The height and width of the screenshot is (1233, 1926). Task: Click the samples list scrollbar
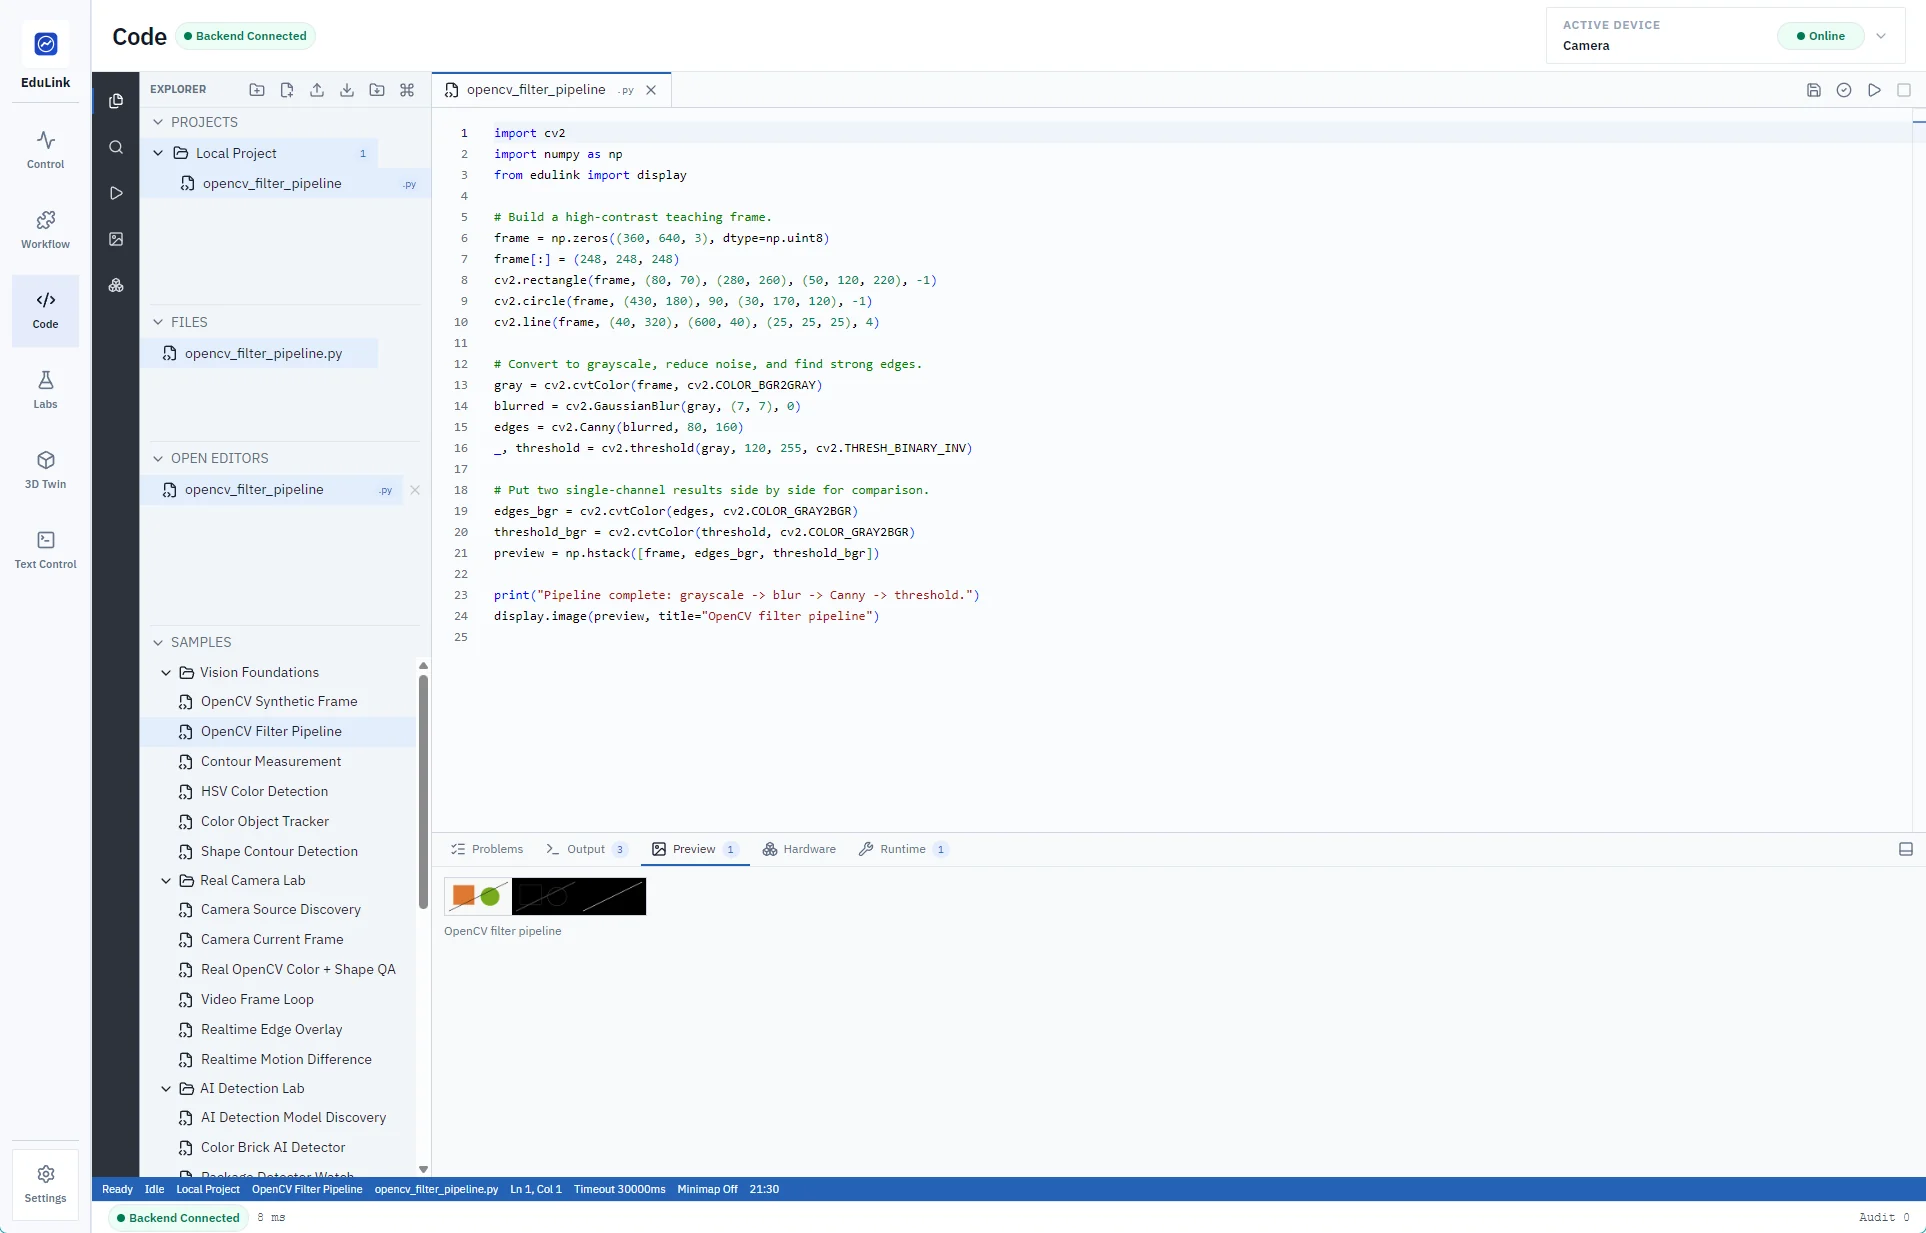tap(423, 790)
